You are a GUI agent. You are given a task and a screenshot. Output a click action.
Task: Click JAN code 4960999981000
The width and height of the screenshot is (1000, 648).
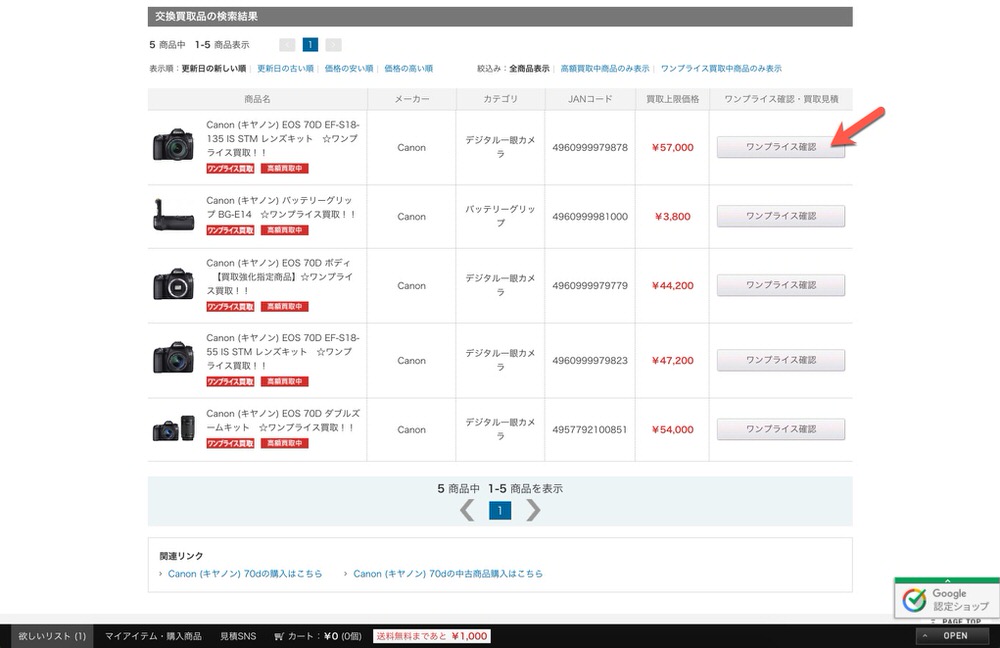click(590, 216)
